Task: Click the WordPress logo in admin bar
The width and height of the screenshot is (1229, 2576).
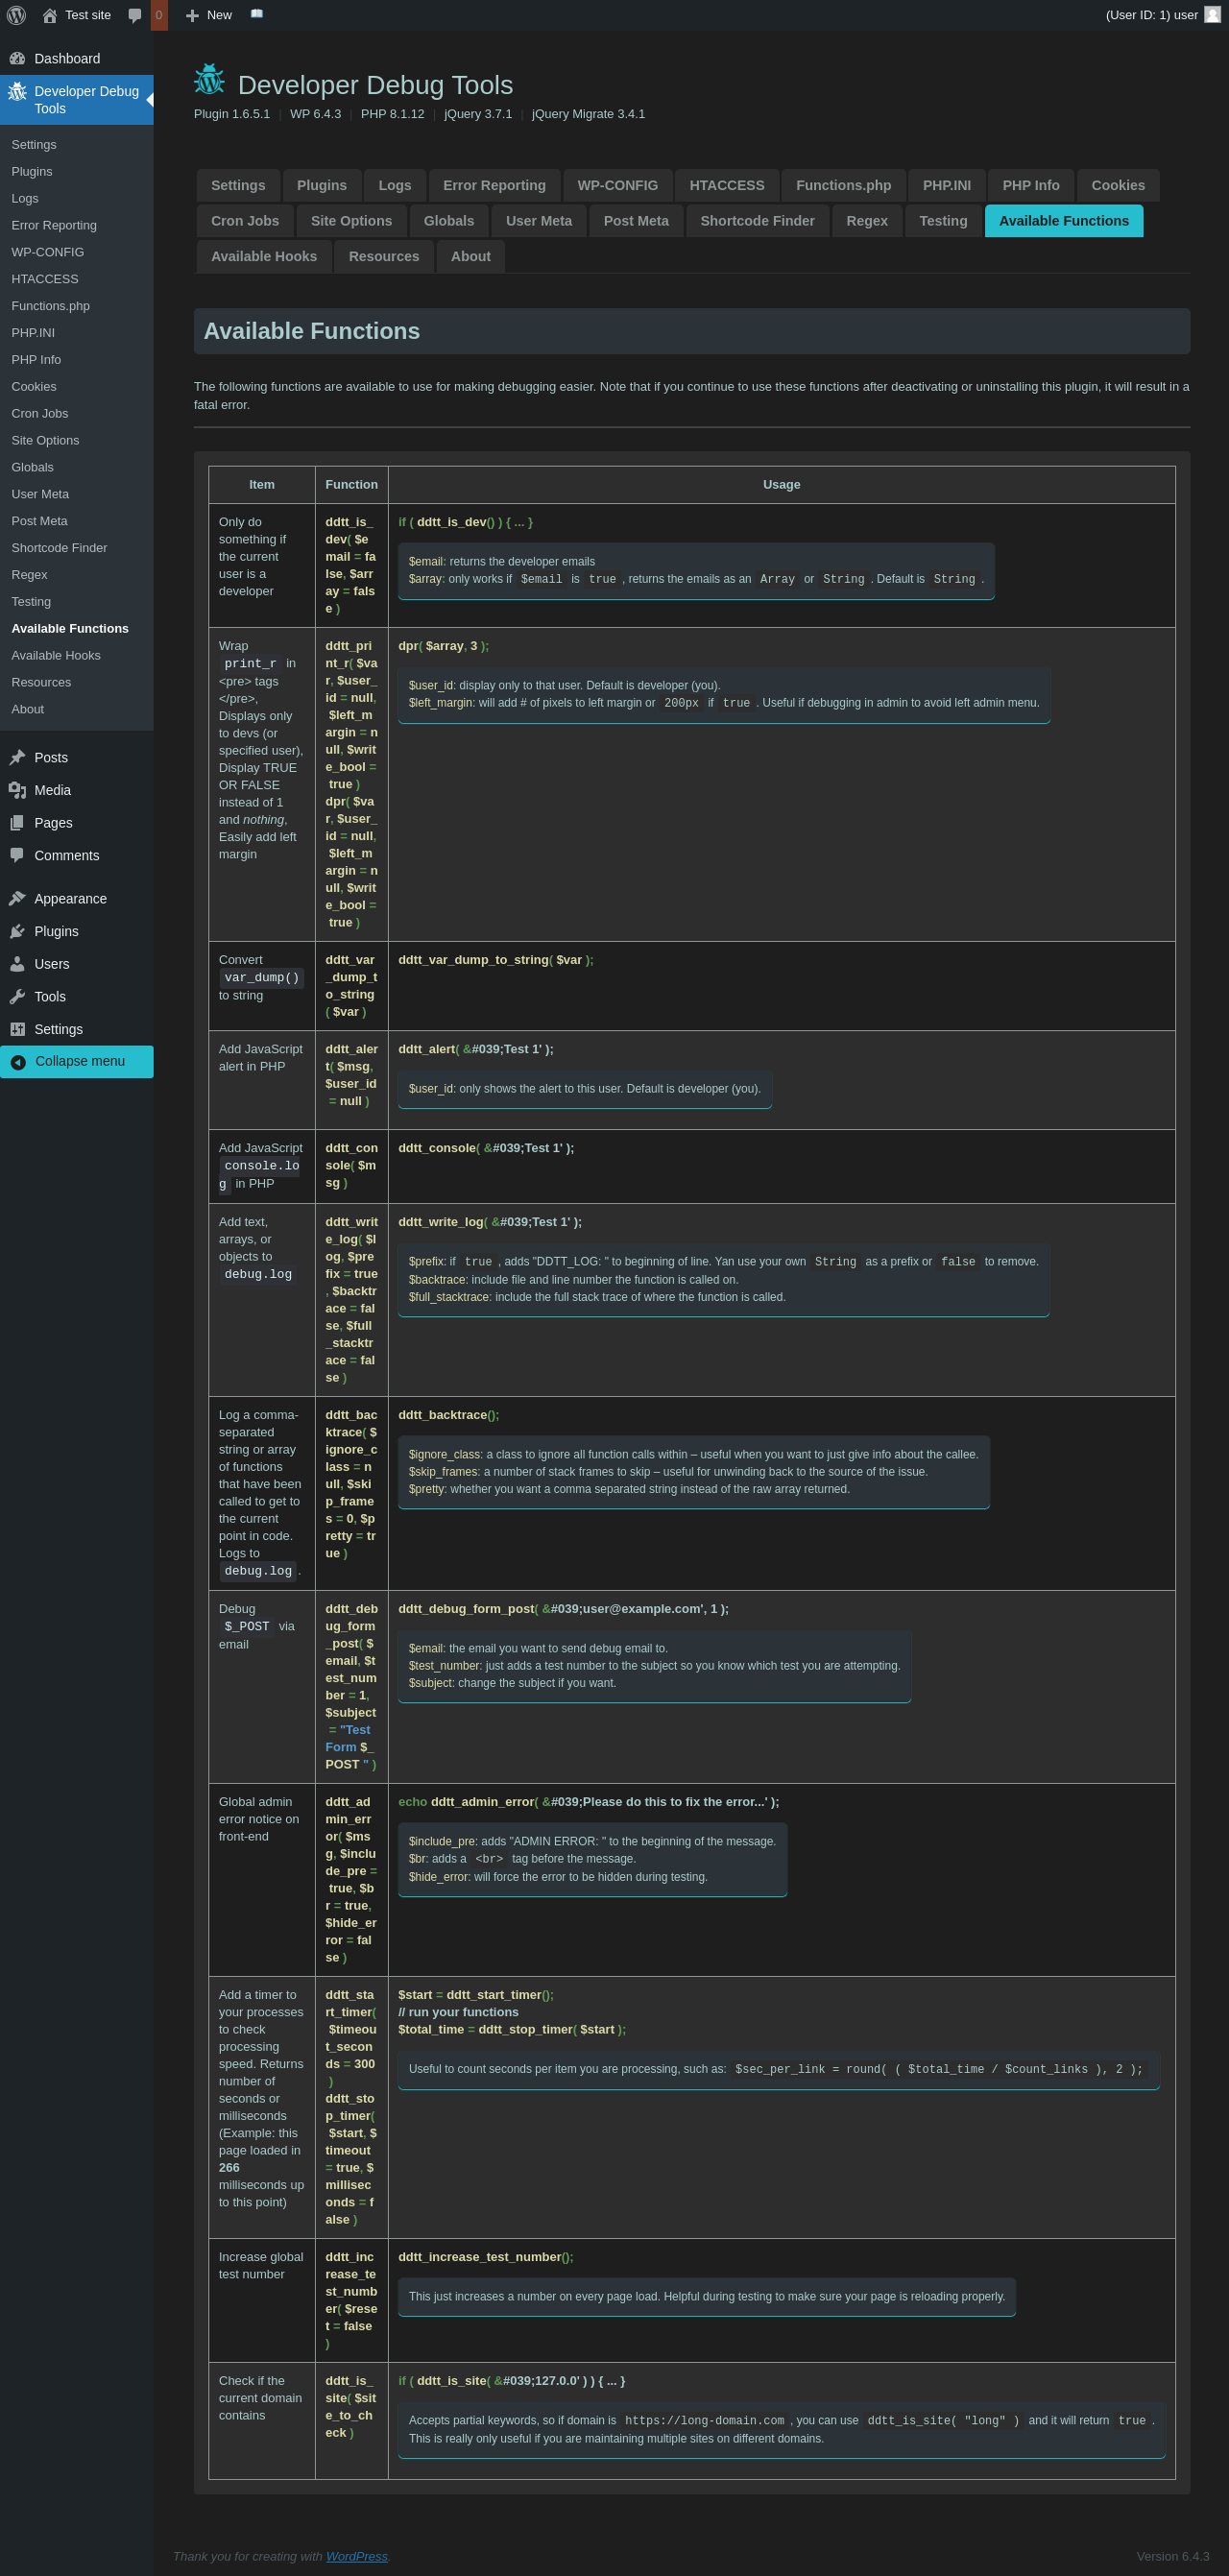Action: coord(16,15)
